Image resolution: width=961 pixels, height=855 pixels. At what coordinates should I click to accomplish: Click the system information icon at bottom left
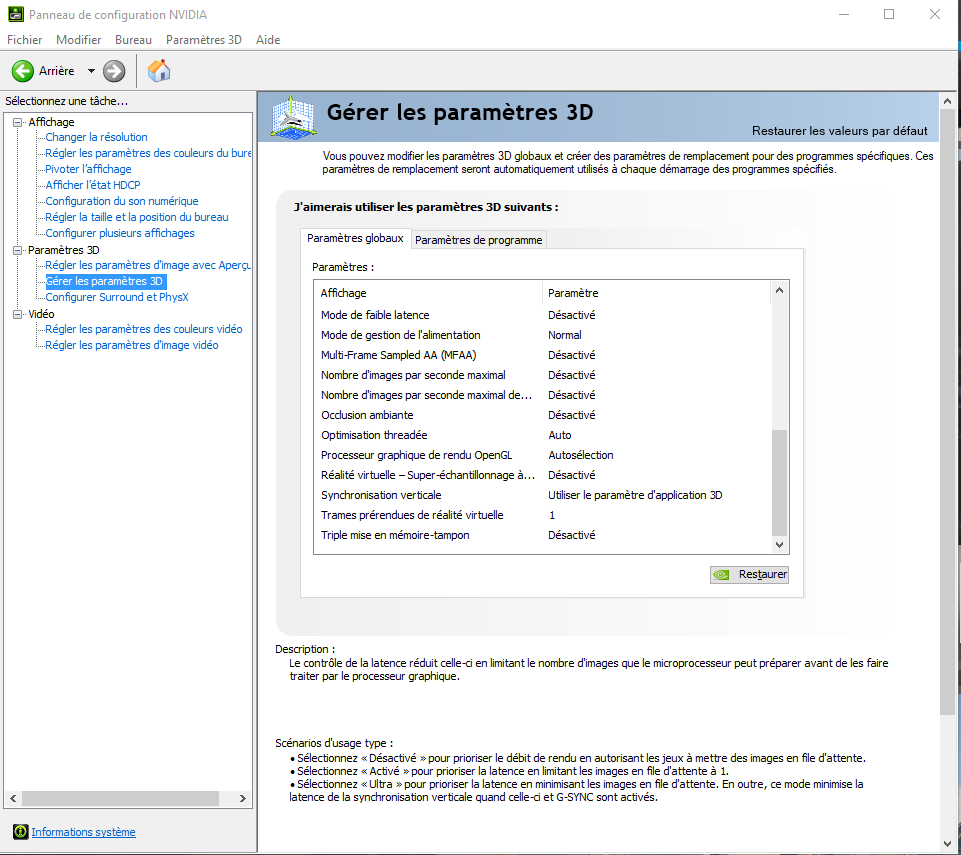pos(20,832)
